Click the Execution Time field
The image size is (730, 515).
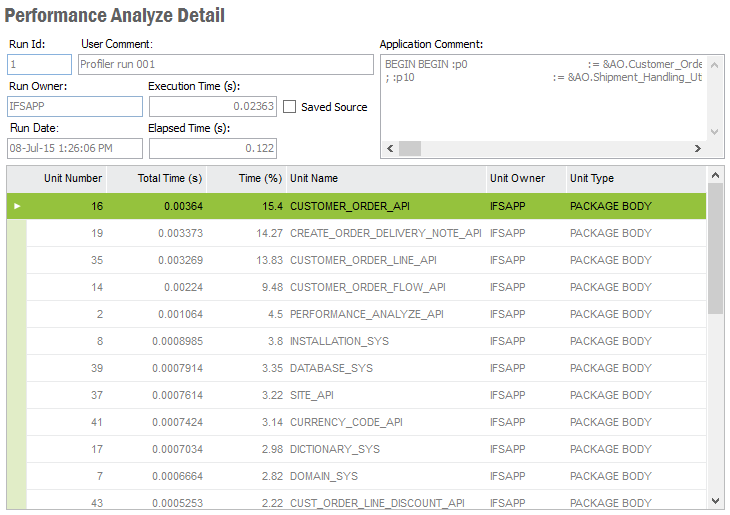pos(213,106)
